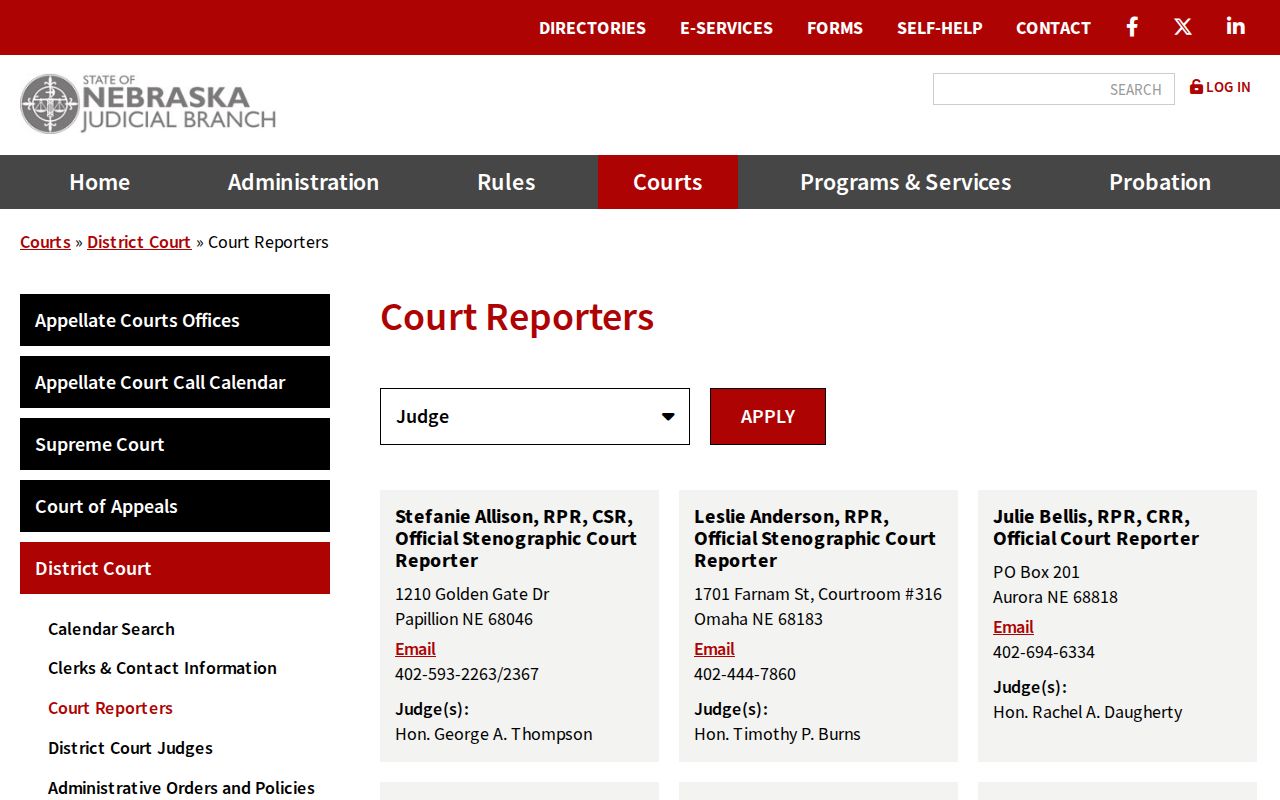The height and width of the screenshot is (800, 1280).
Task: Open Appellate Courts Offices sidebar item
Action: click(175, 320)
